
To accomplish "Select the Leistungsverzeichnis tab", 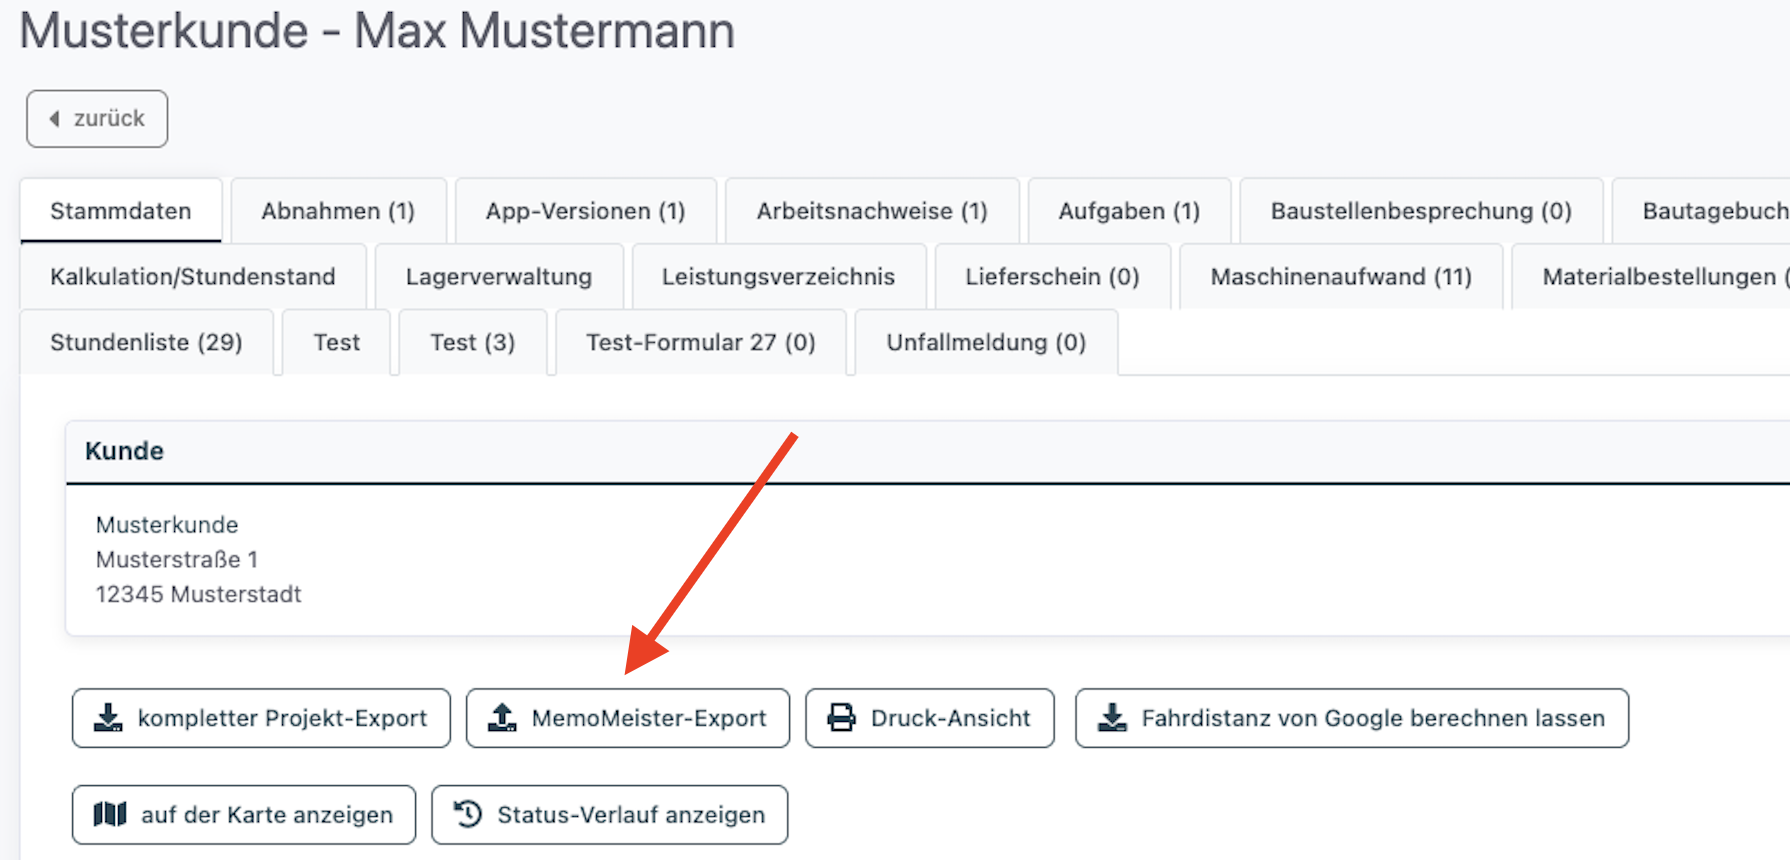I will (778, 277).
